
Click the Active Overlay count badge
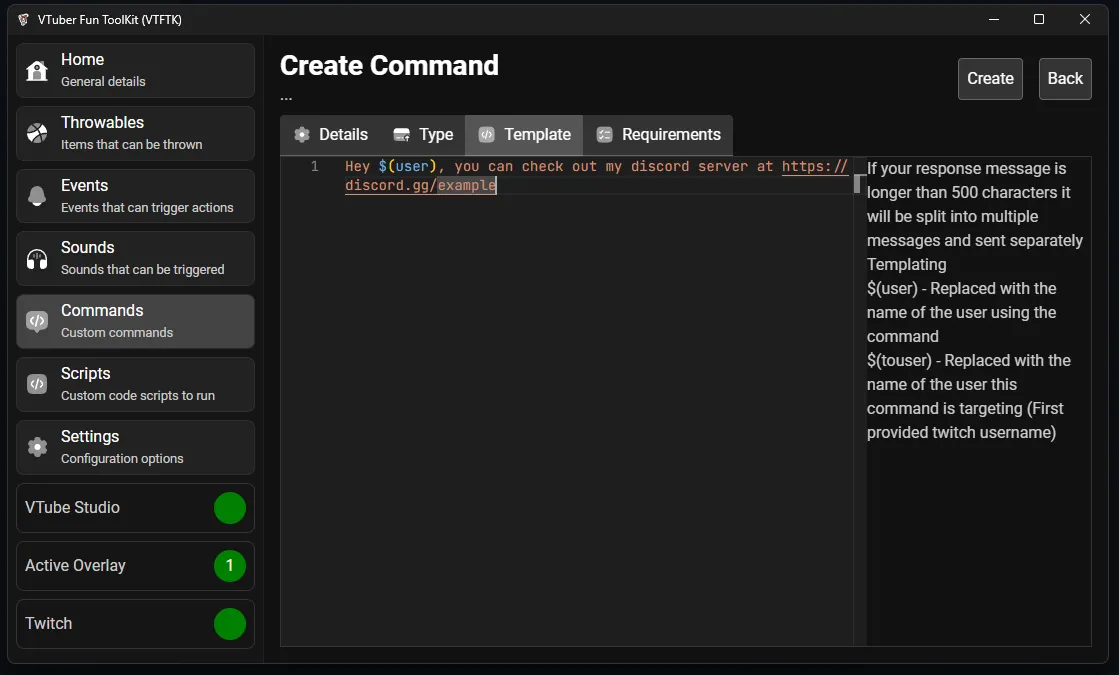click(229, 566)
